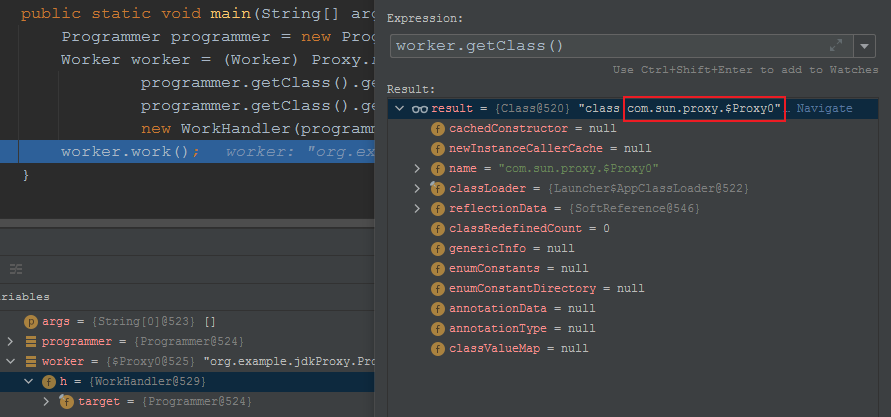Select the cachedConstructor = null row
891x417 pixels.
coord(633,129)
